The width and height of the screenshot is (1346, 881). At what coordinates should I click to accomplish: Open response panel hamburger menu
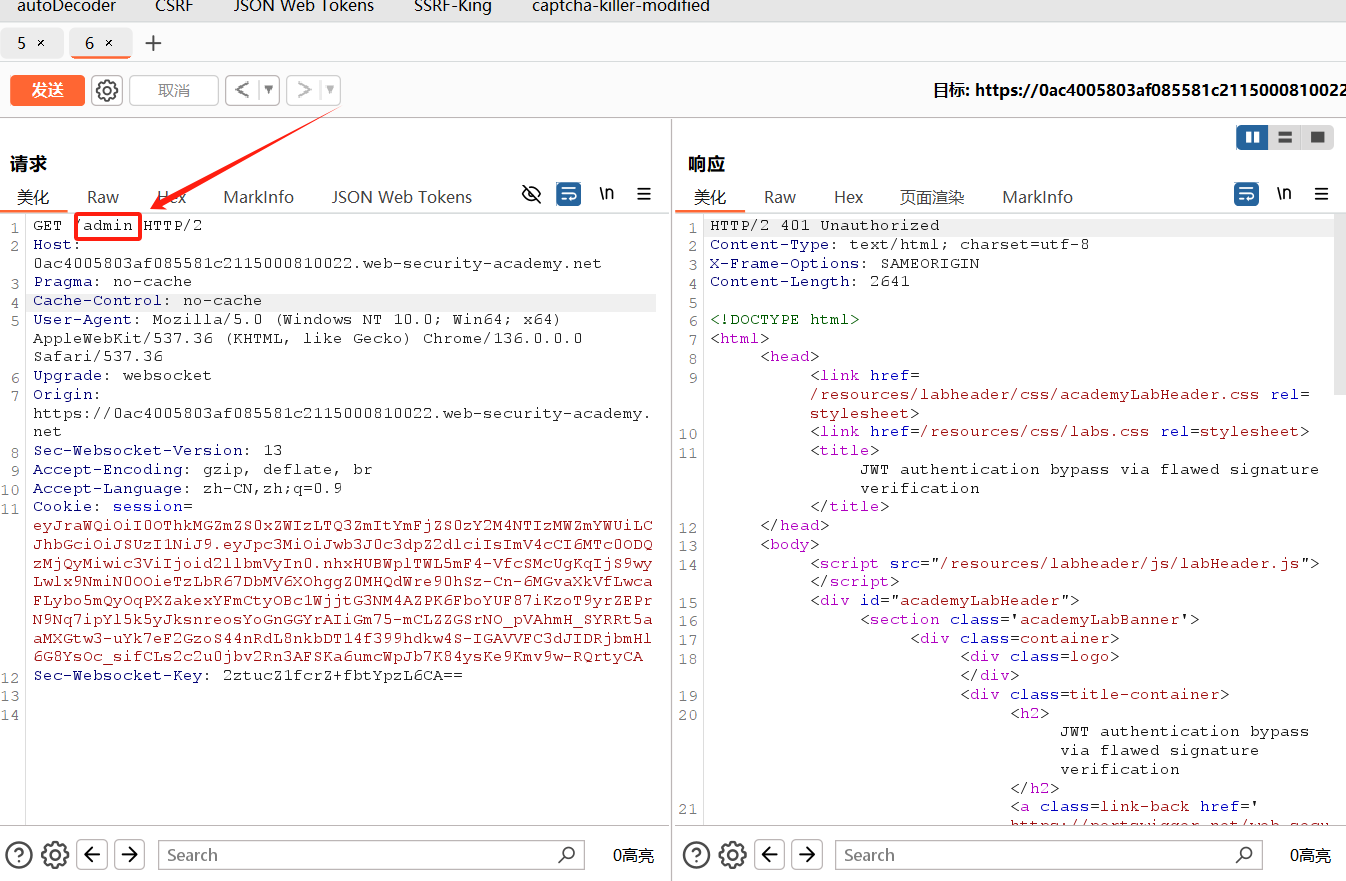(1322, 194)
